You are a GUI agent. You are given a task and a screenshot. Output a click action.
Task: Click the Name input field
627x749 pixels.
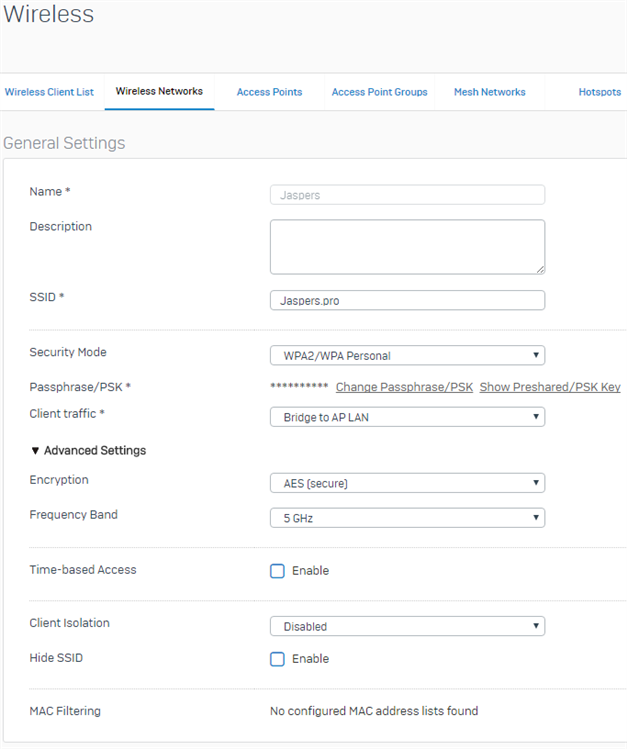(407, 195)
